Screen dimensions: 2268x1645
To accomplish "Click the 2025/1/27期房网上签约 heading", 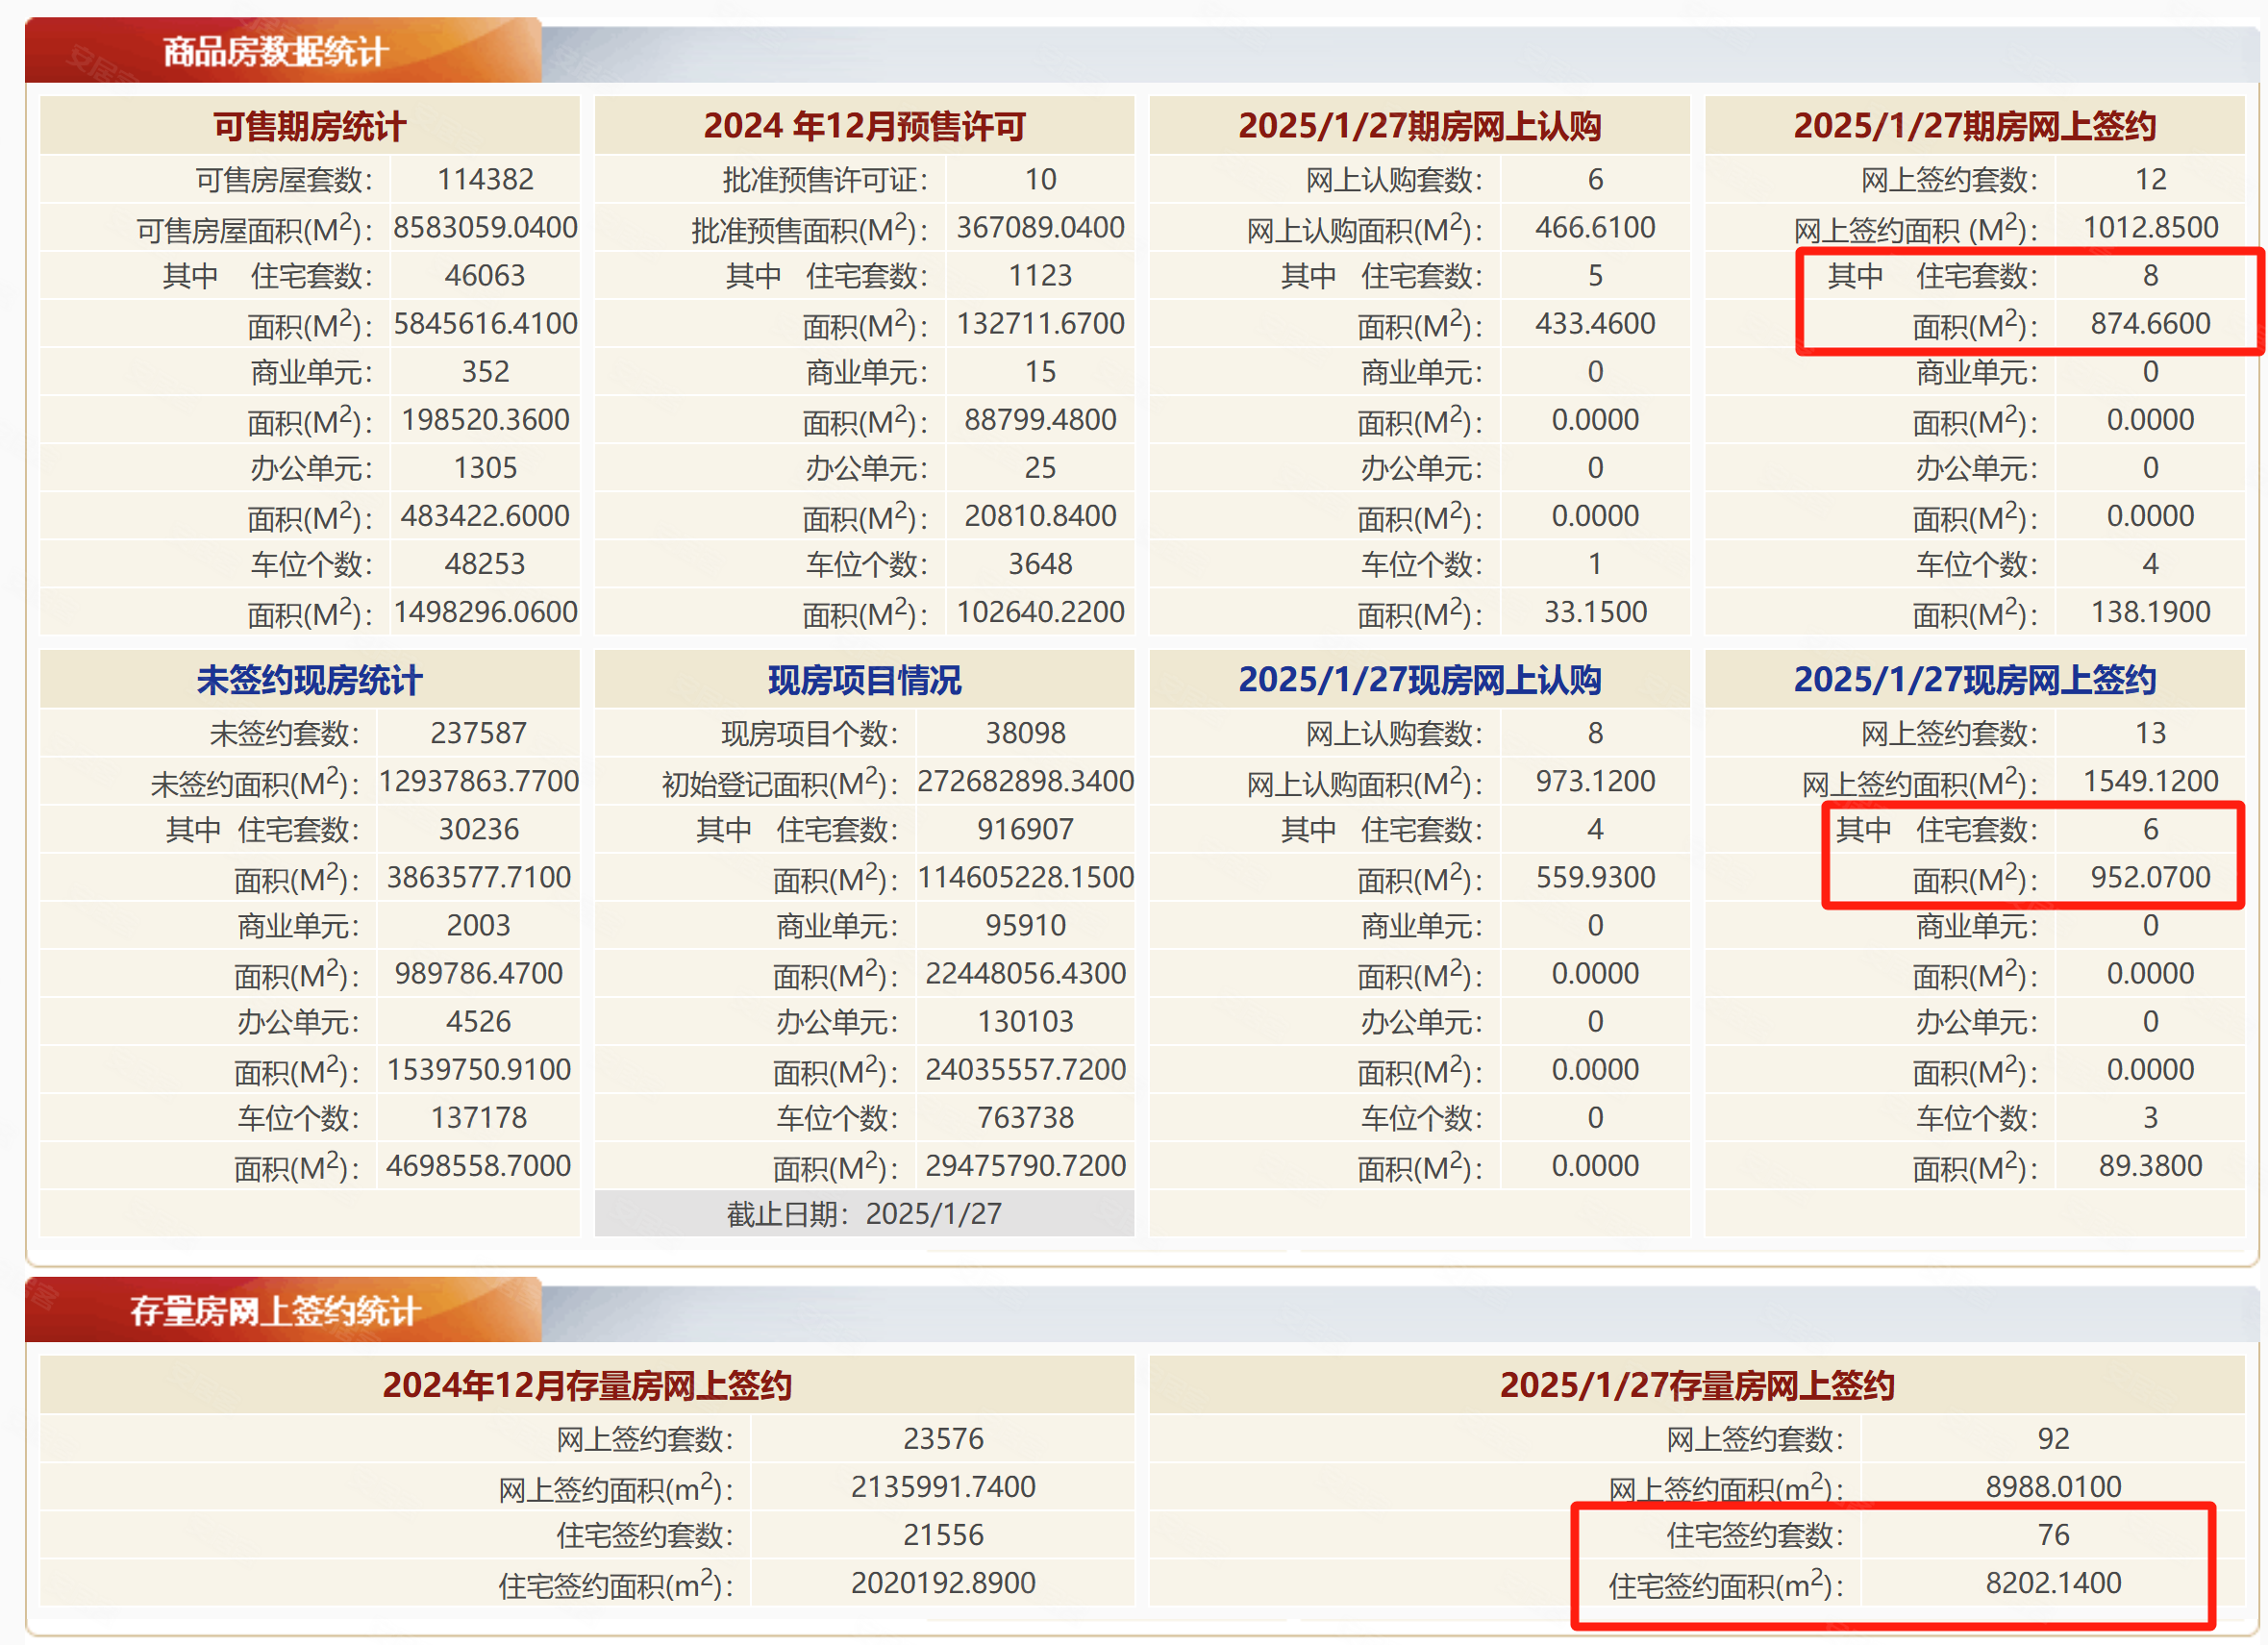I will (x=1974, y=126).
